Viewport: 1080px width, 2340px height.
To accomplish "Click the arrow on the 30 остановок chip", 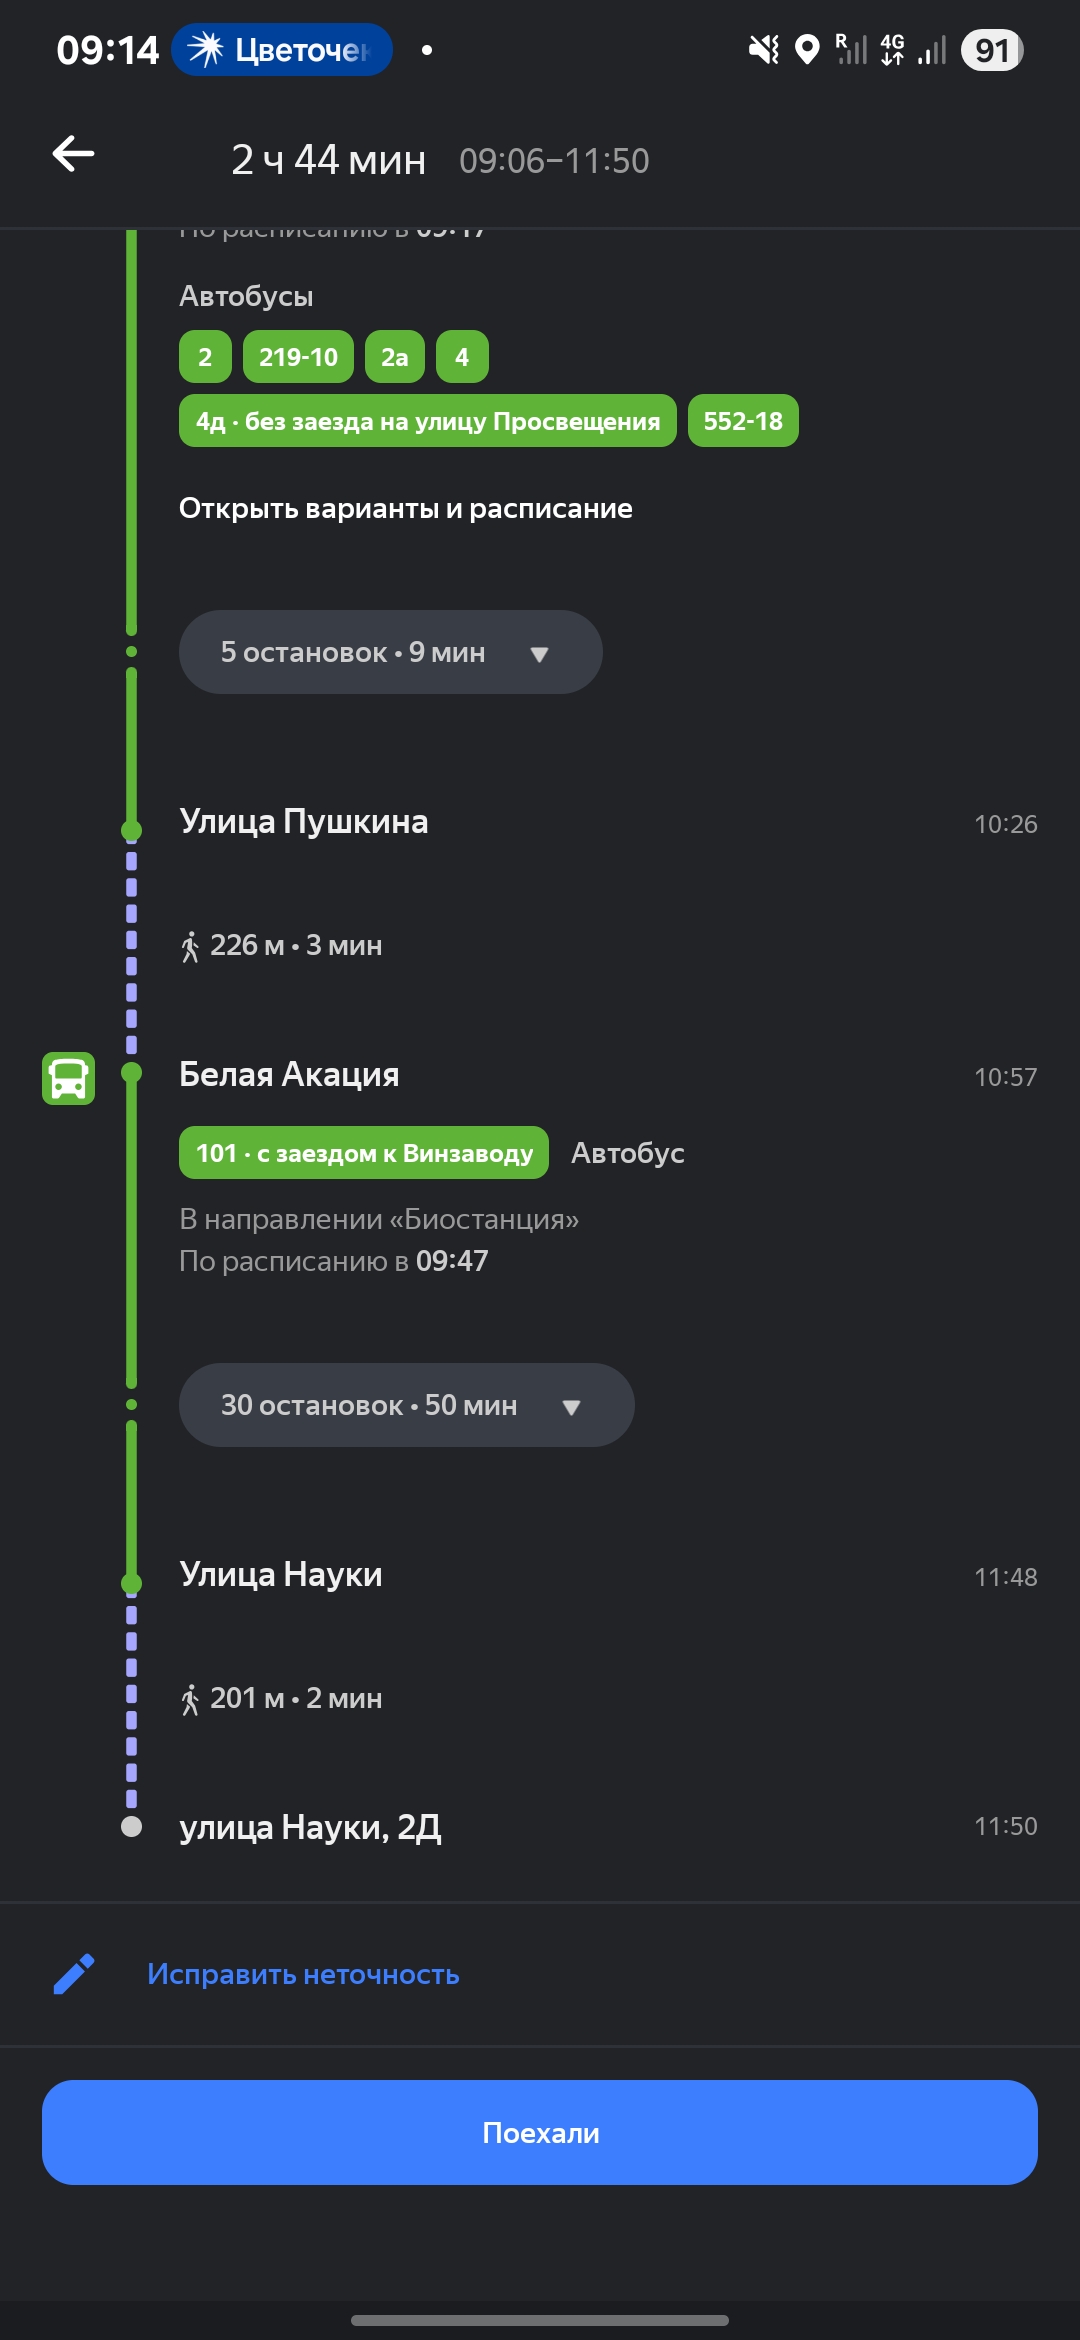I will (572, 1407).
